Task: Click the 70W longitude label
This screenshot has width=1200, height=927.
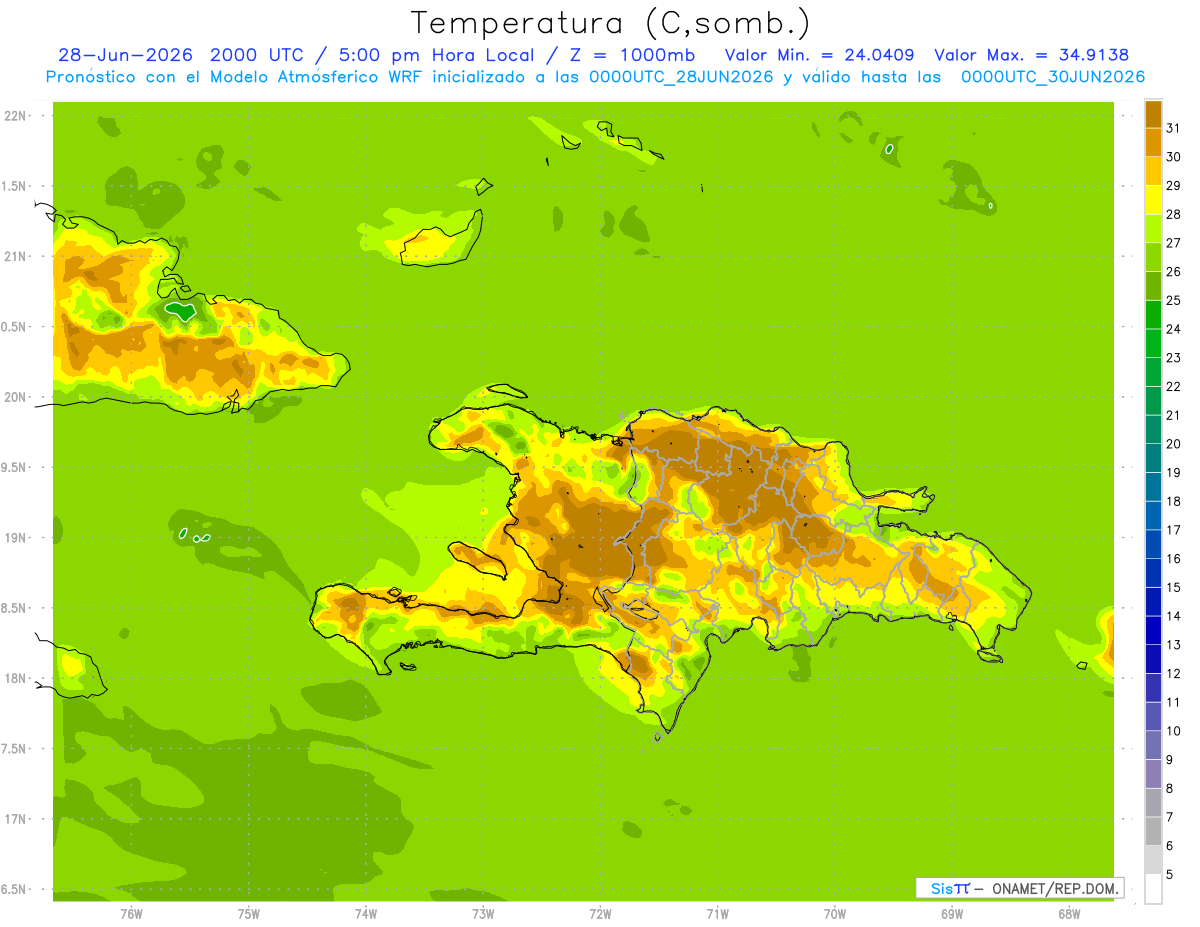Action: pyautogui.click(x=834, y=913)
